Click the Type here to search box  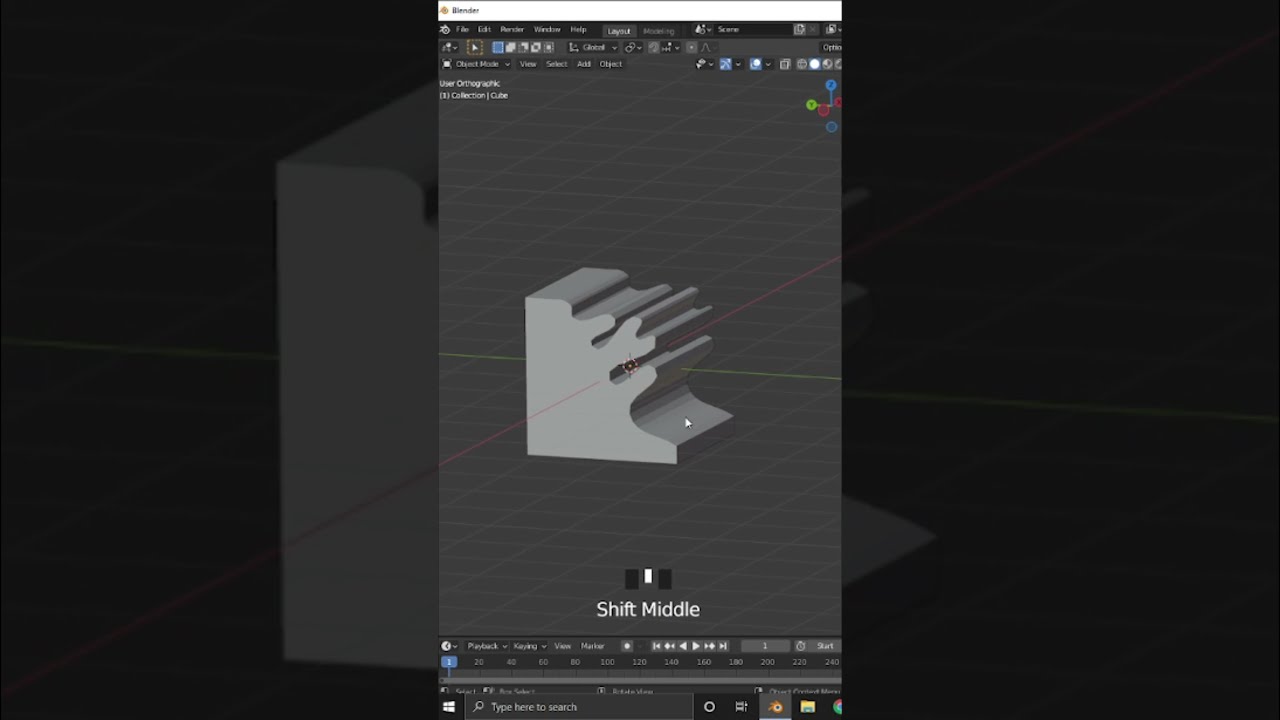tap(578, 707)
